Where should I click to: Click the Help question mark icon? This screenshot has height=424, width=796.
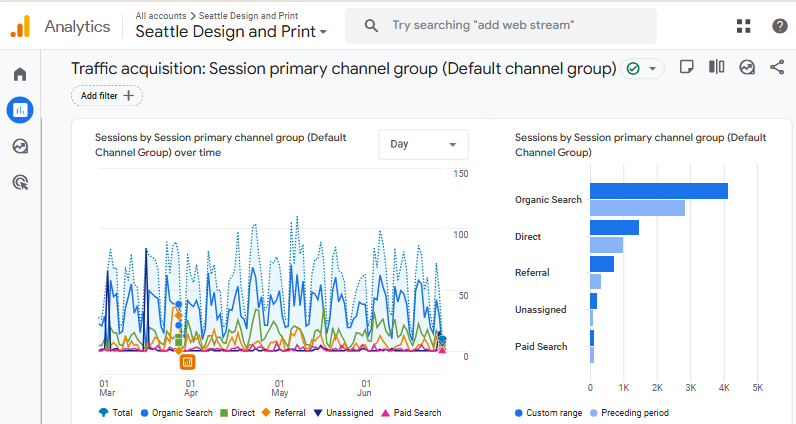pos(780,26)
